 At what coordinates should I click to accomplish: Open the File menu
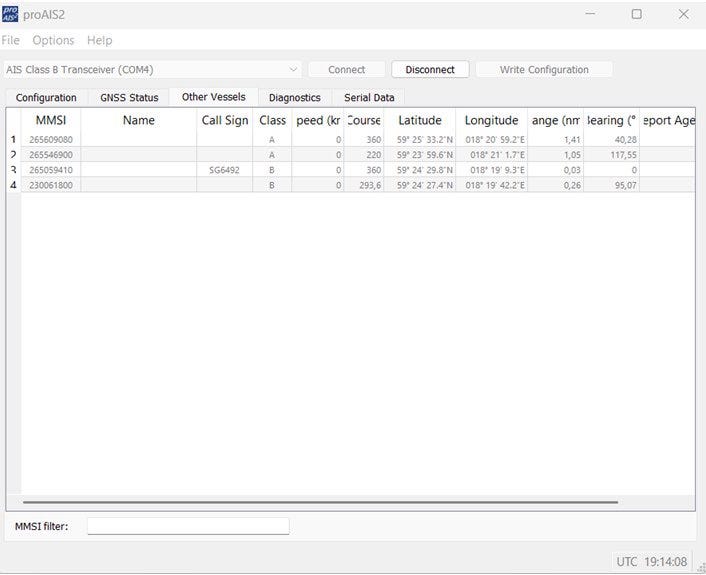(10, 40)
